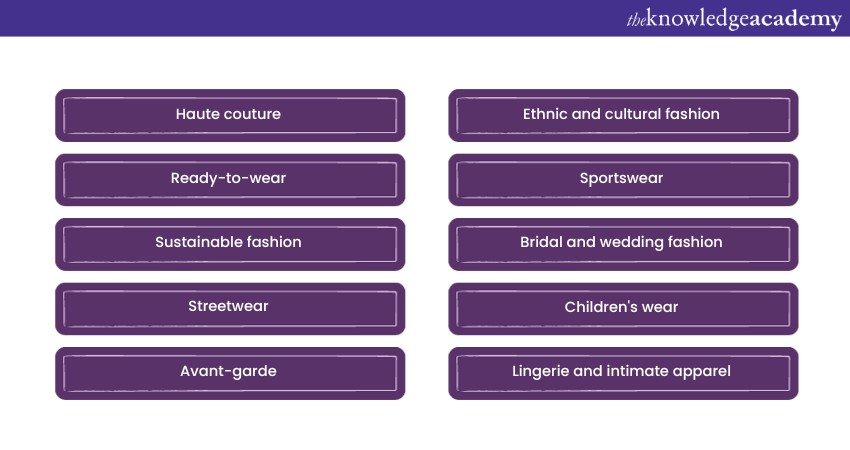Select the Children's wear box

[622, 307]
